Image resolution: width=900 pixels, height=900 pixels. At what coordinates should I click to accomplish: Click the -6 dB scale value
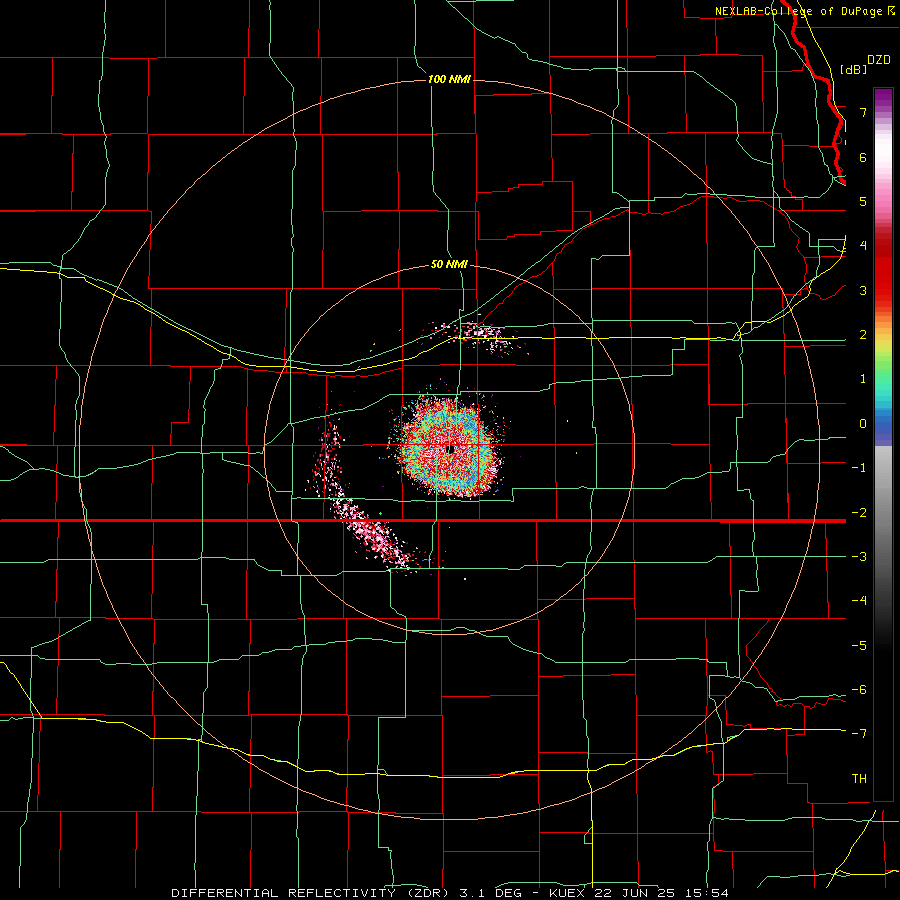[x=859, y=690]
